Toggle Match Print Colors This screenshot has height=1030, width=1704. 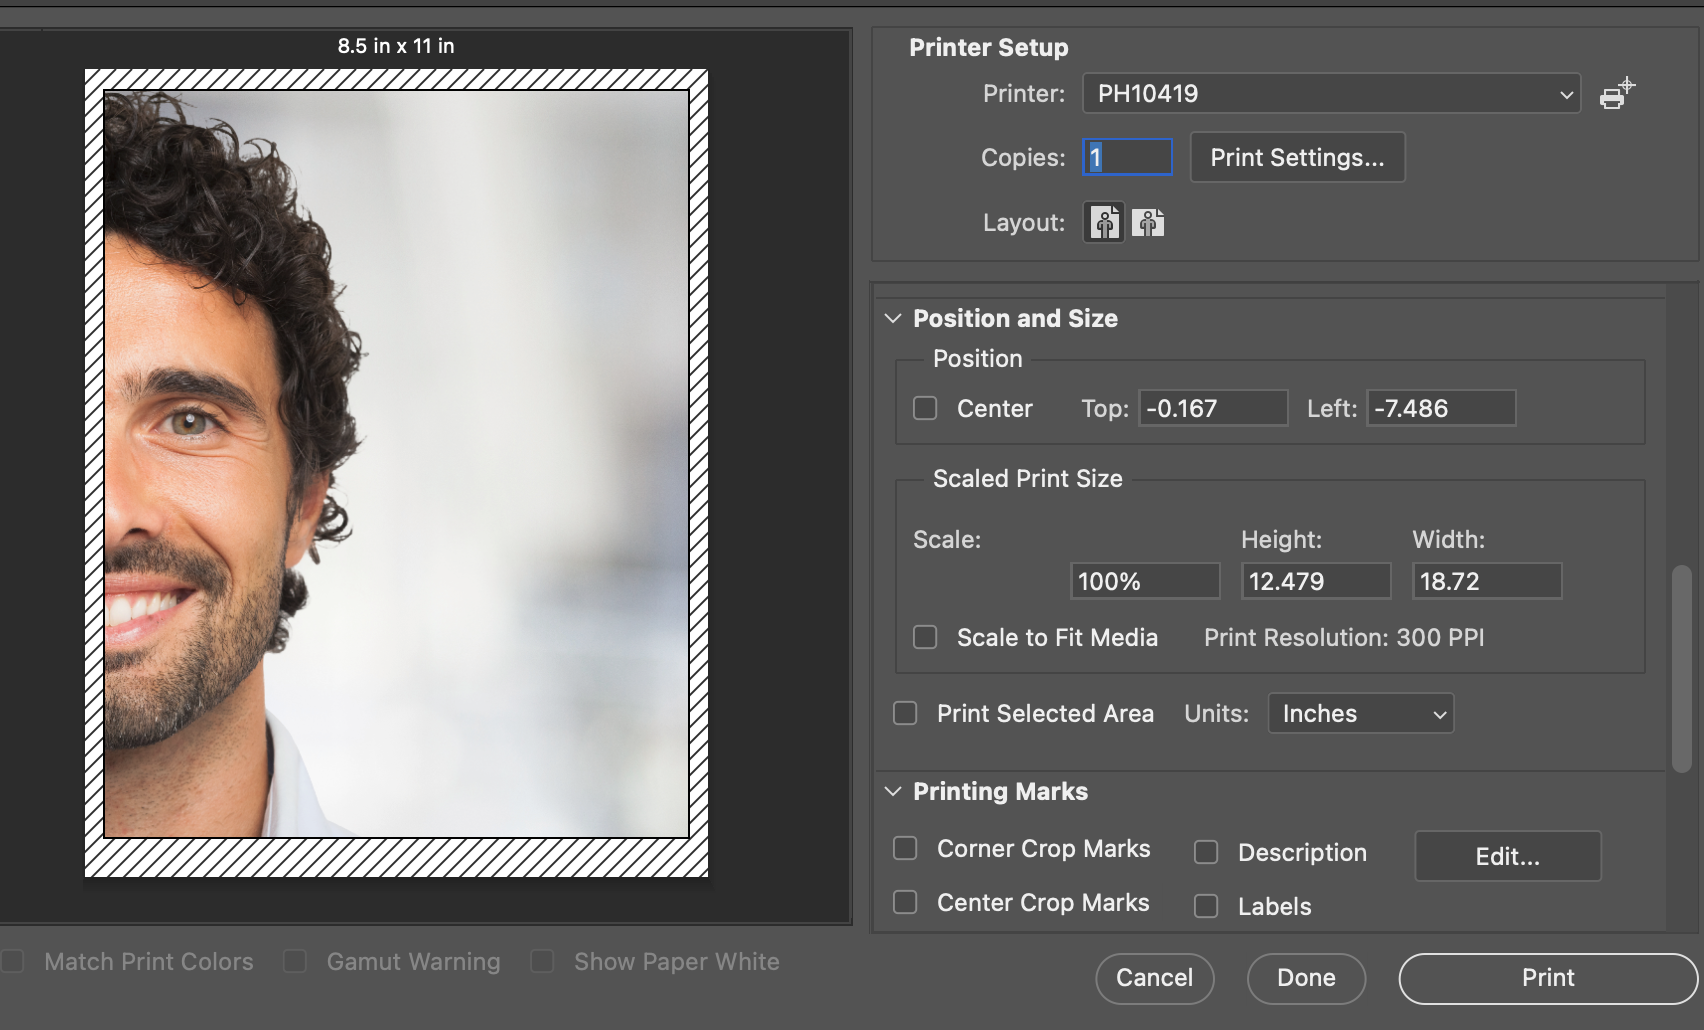point(14,961)
